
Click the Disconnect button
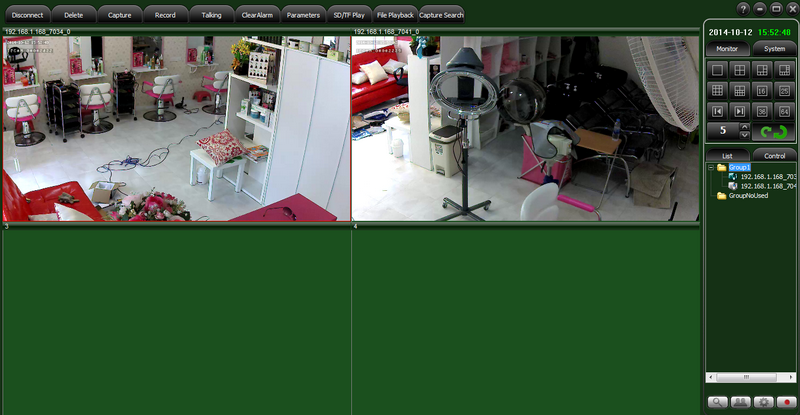(28, 15)
